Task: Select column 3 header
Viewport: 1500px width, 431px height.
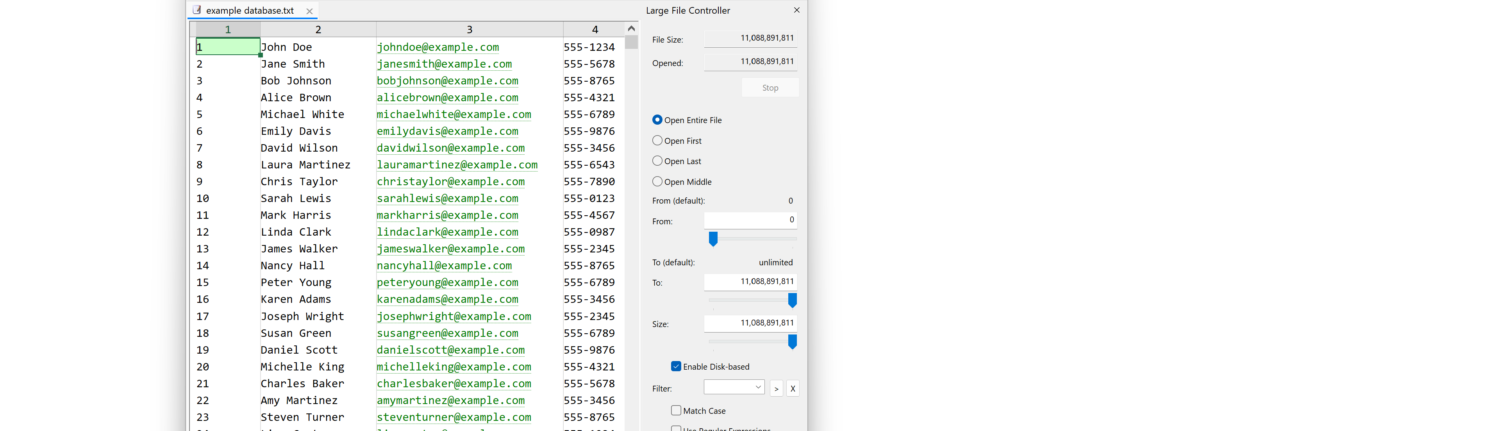Action: [x=469, y=30]
